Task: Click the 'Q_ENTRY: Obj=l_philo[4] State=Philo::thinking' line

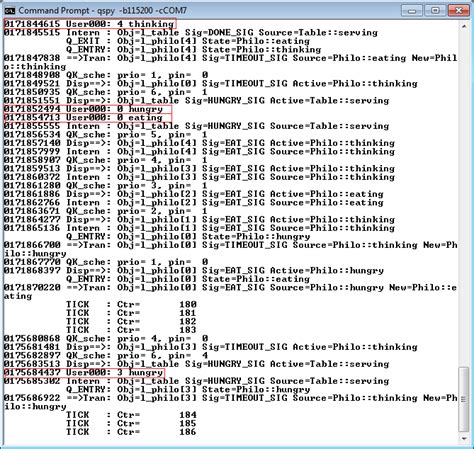Action: 193,50
